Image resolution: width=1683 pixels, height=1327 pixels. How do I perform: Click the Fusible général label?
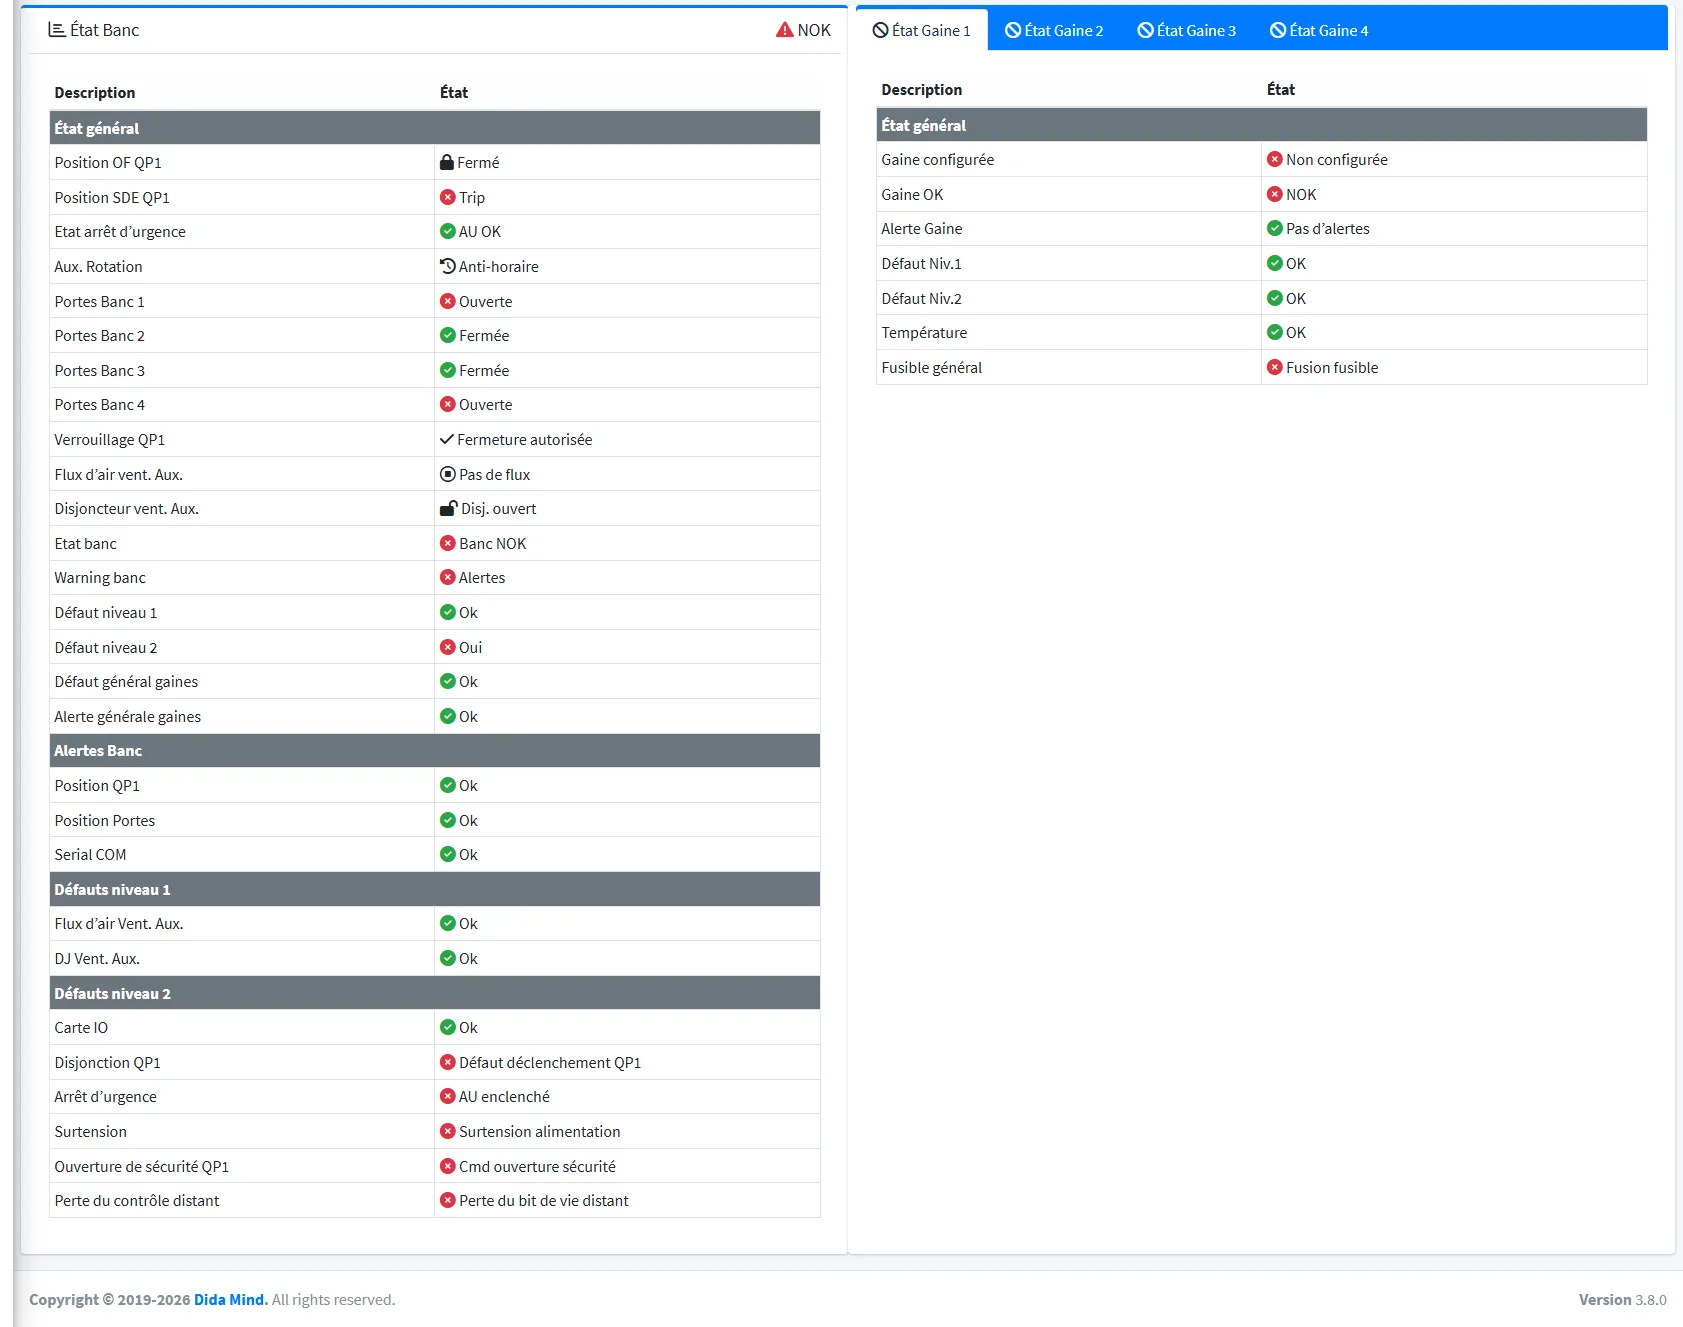point(932,368)
